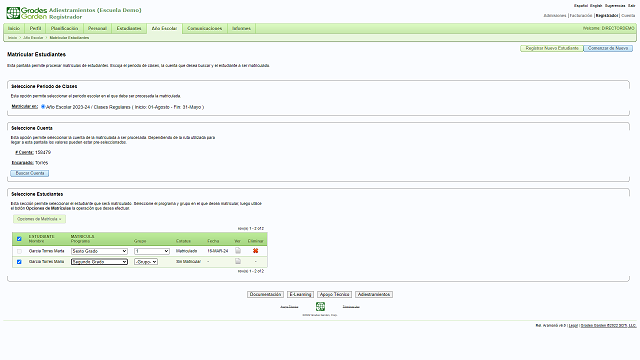Check the Sexto Grado row checkbox
The height and width of the screenshot is (360, 640).
pyautogui.click(x=19, y=251)
